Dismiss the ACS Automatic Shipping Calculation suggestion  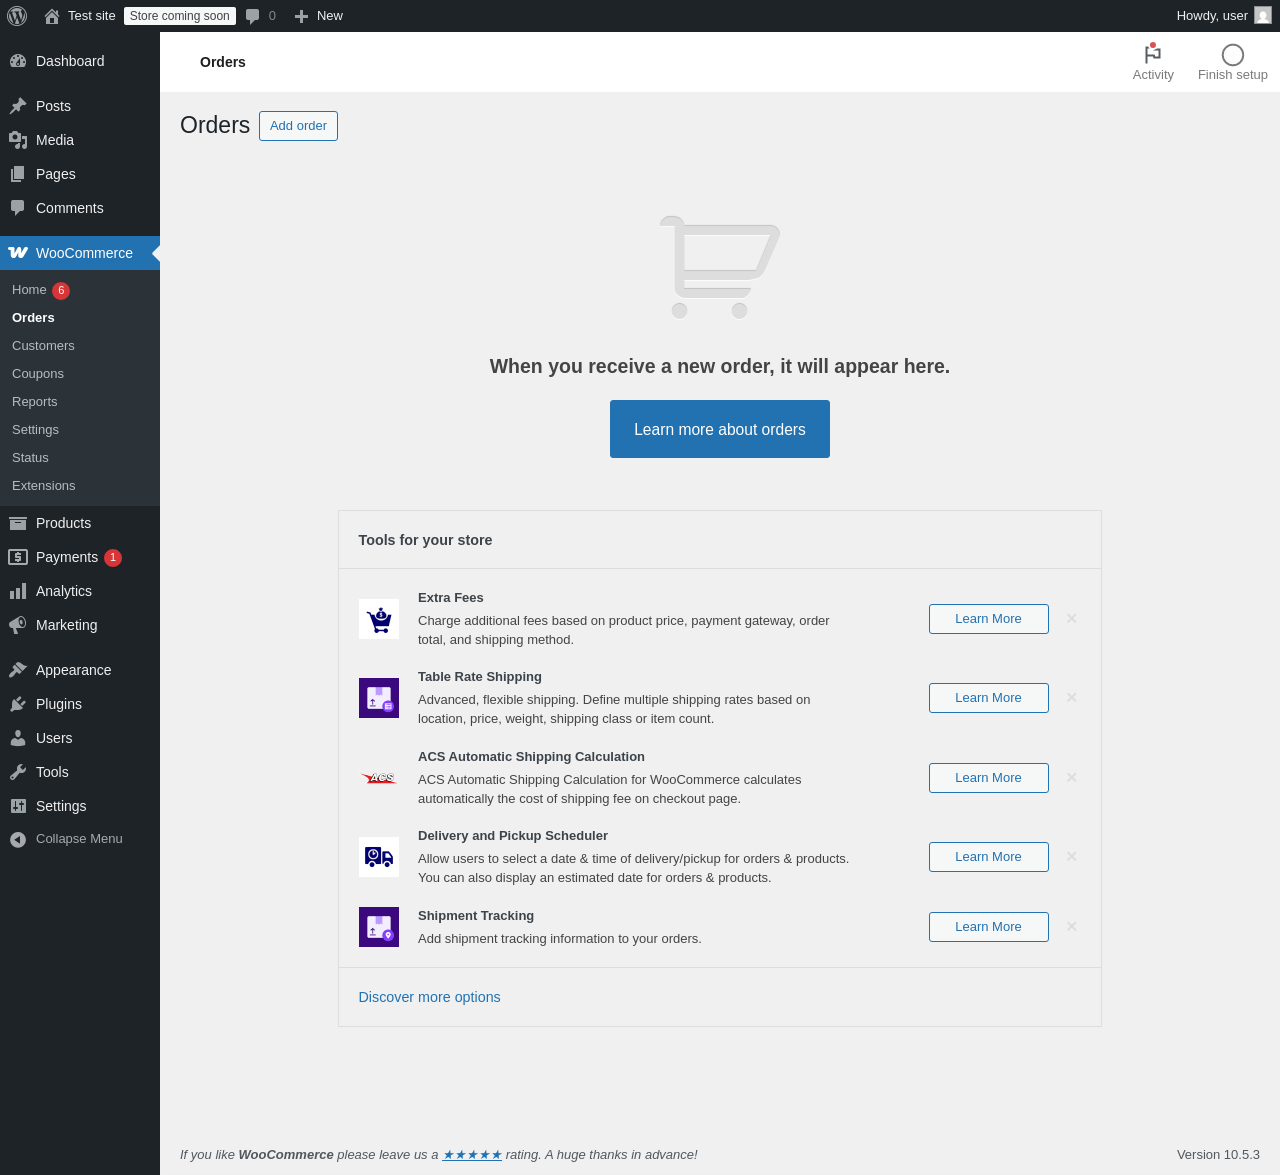point(1072,778)
